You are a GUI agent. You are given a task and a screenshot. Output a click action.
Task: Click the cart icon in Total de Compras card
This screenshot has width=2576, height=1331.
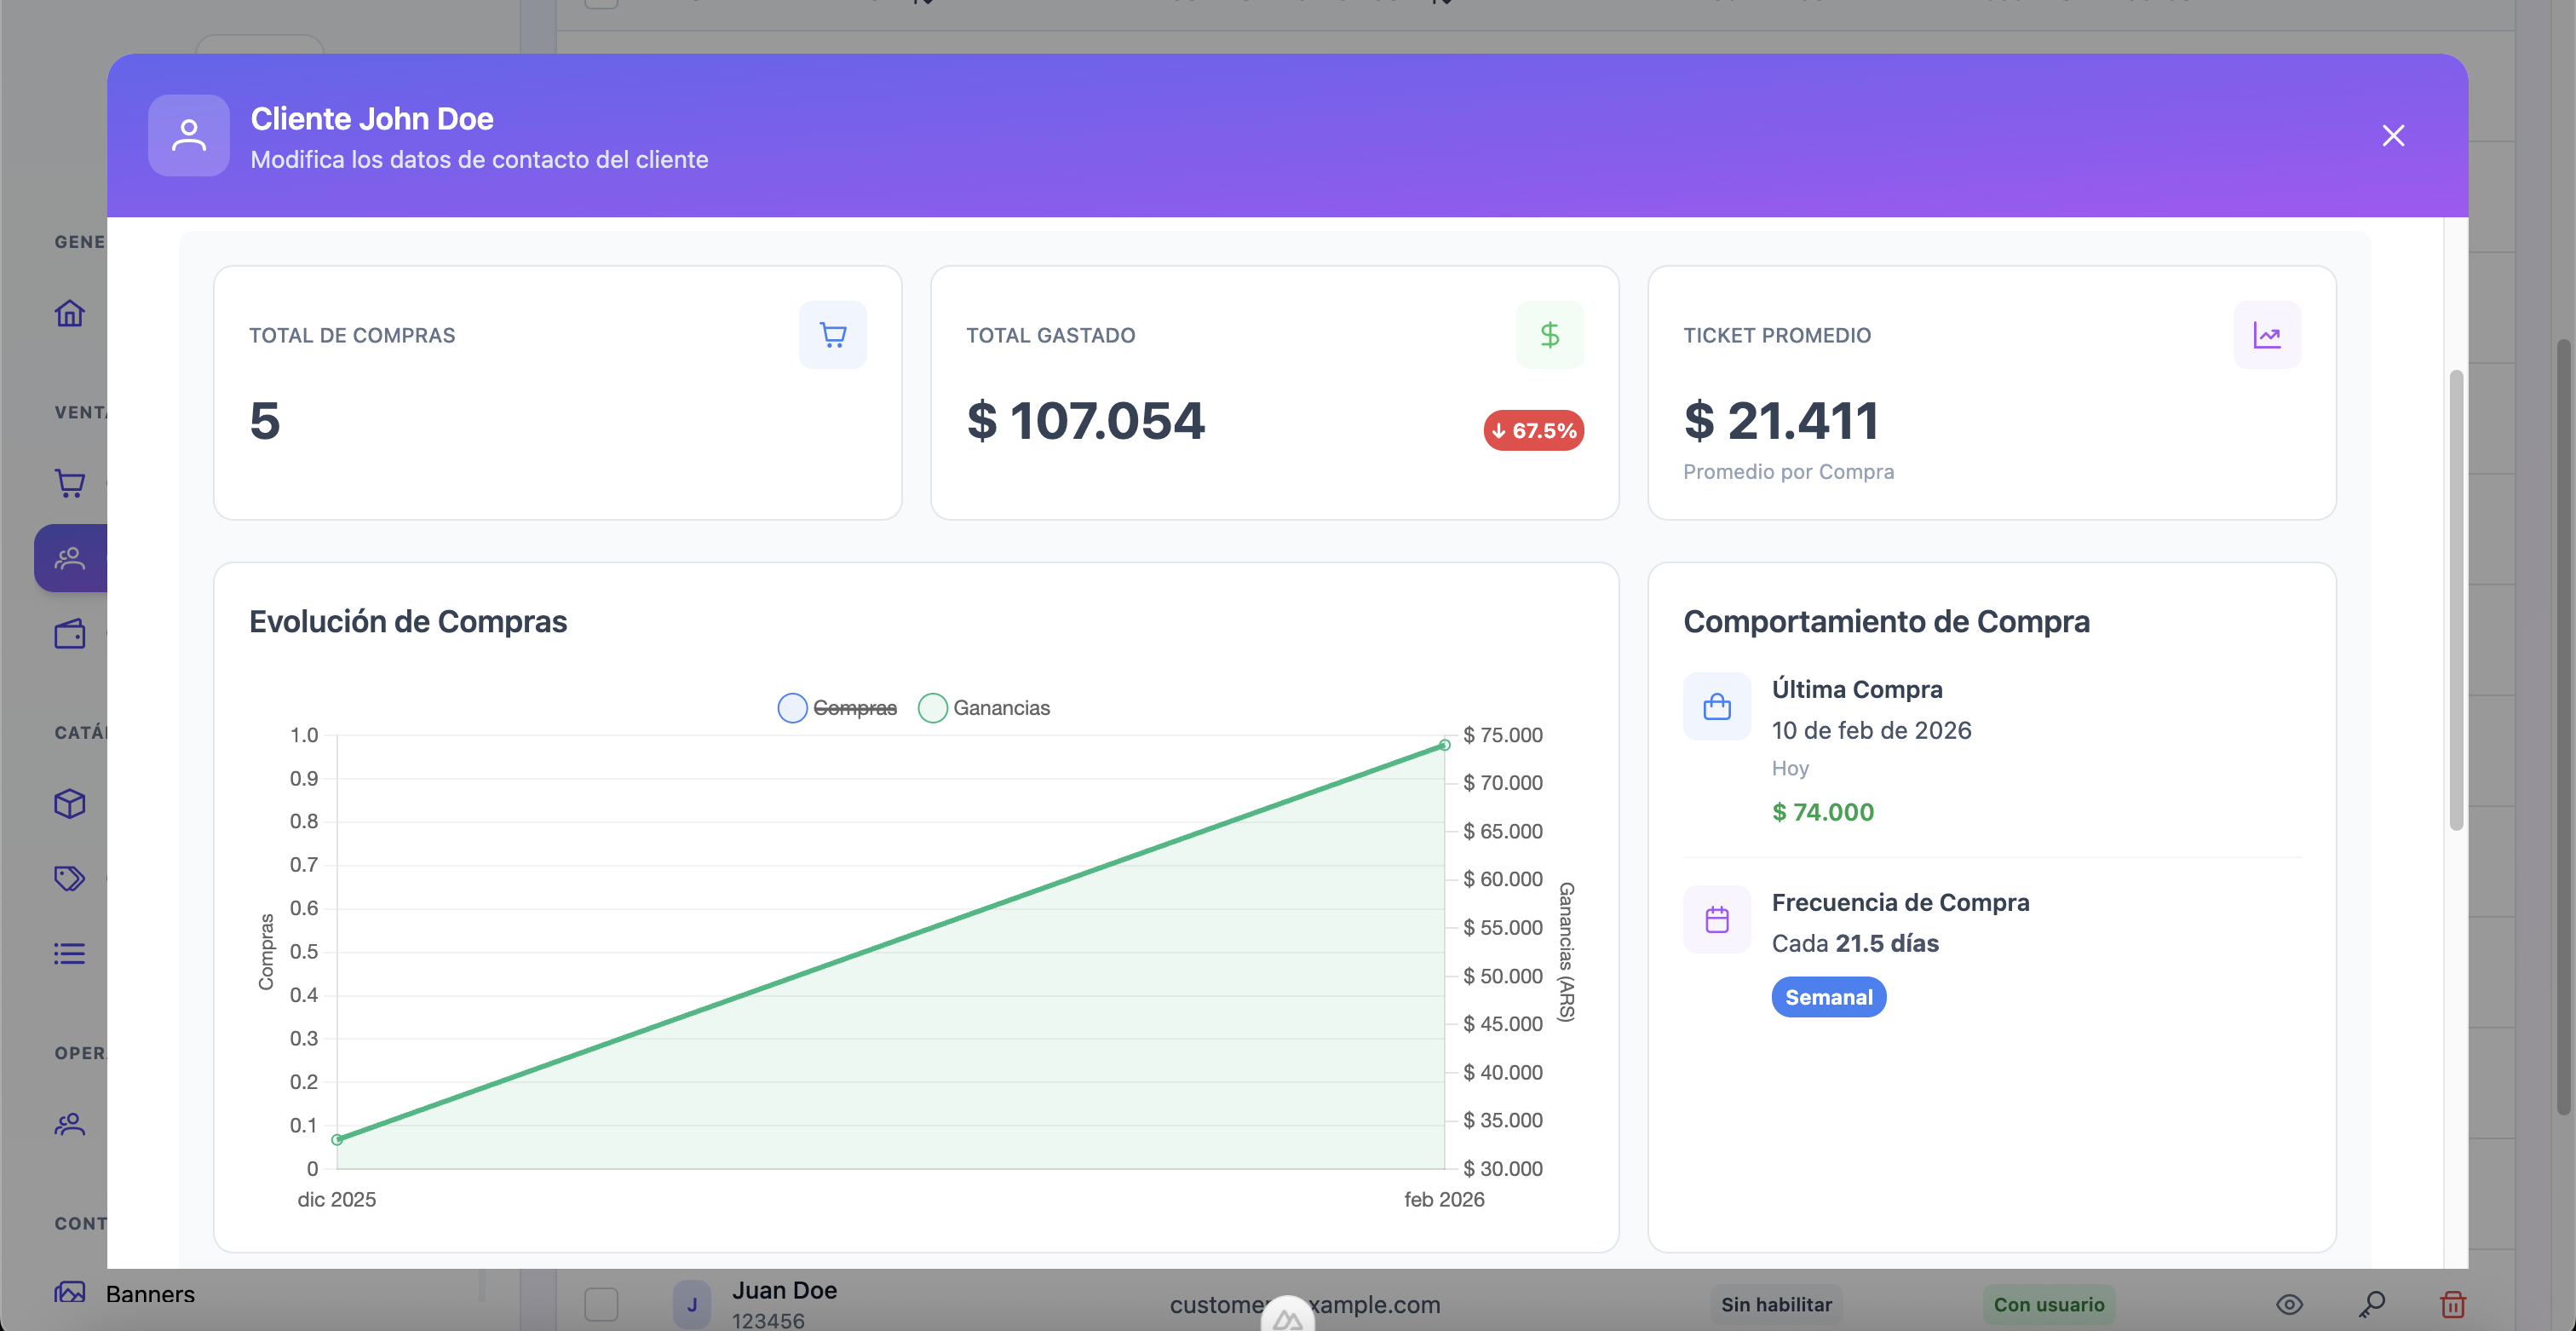pyautogui.click(x=832, y=334)
